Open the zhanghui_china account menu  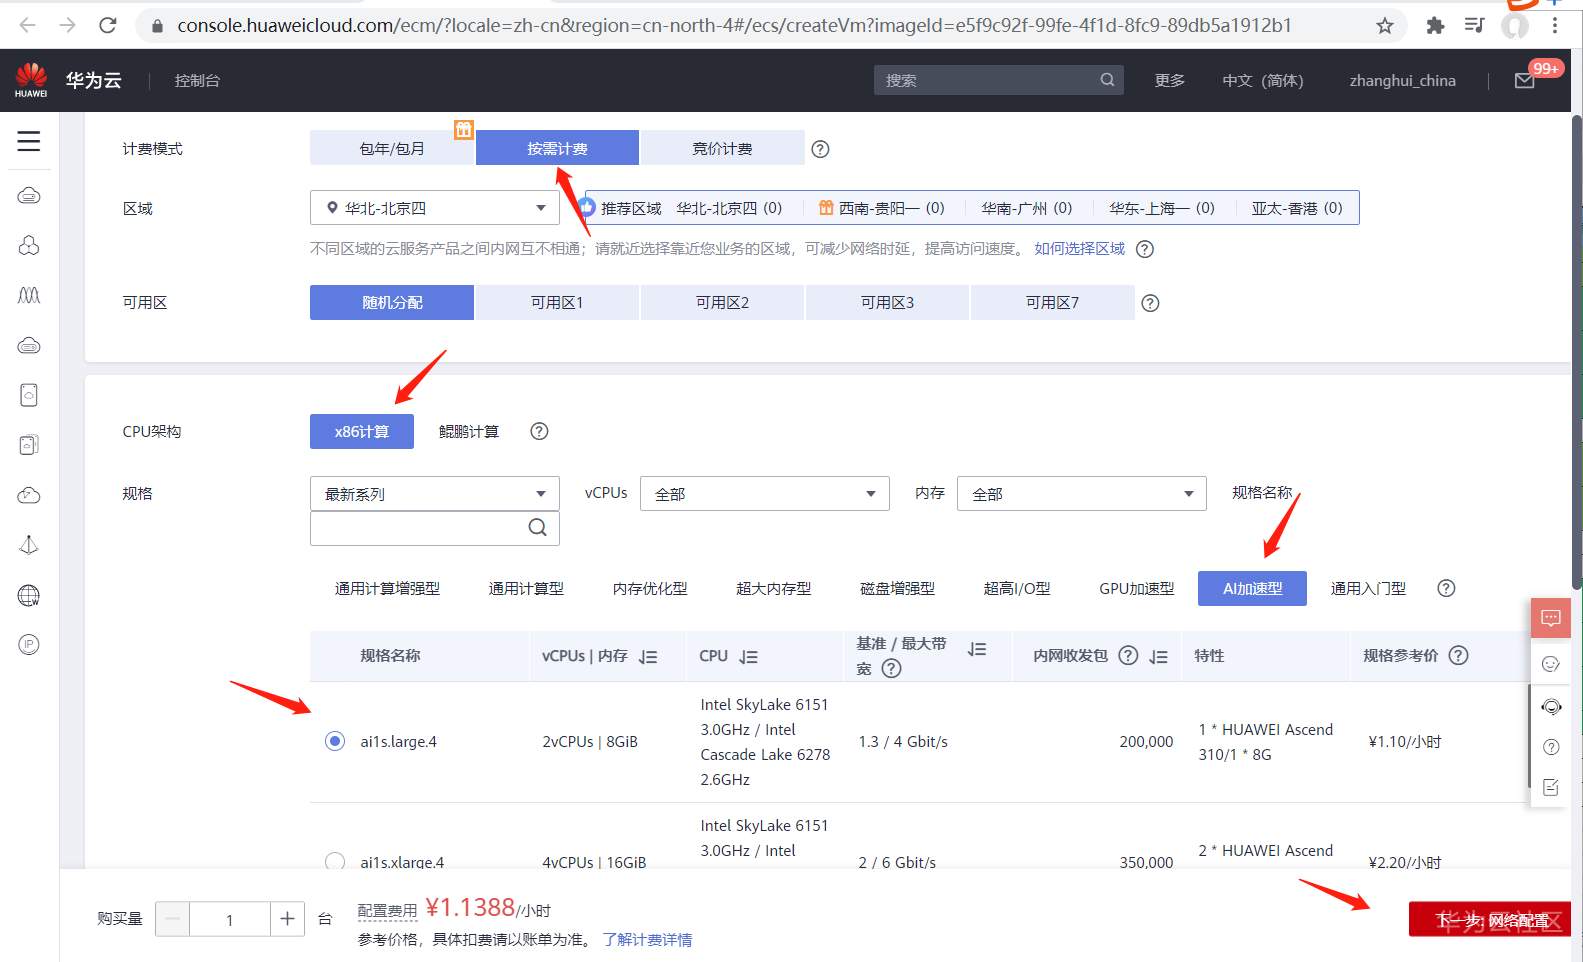tap(1403, 81)
